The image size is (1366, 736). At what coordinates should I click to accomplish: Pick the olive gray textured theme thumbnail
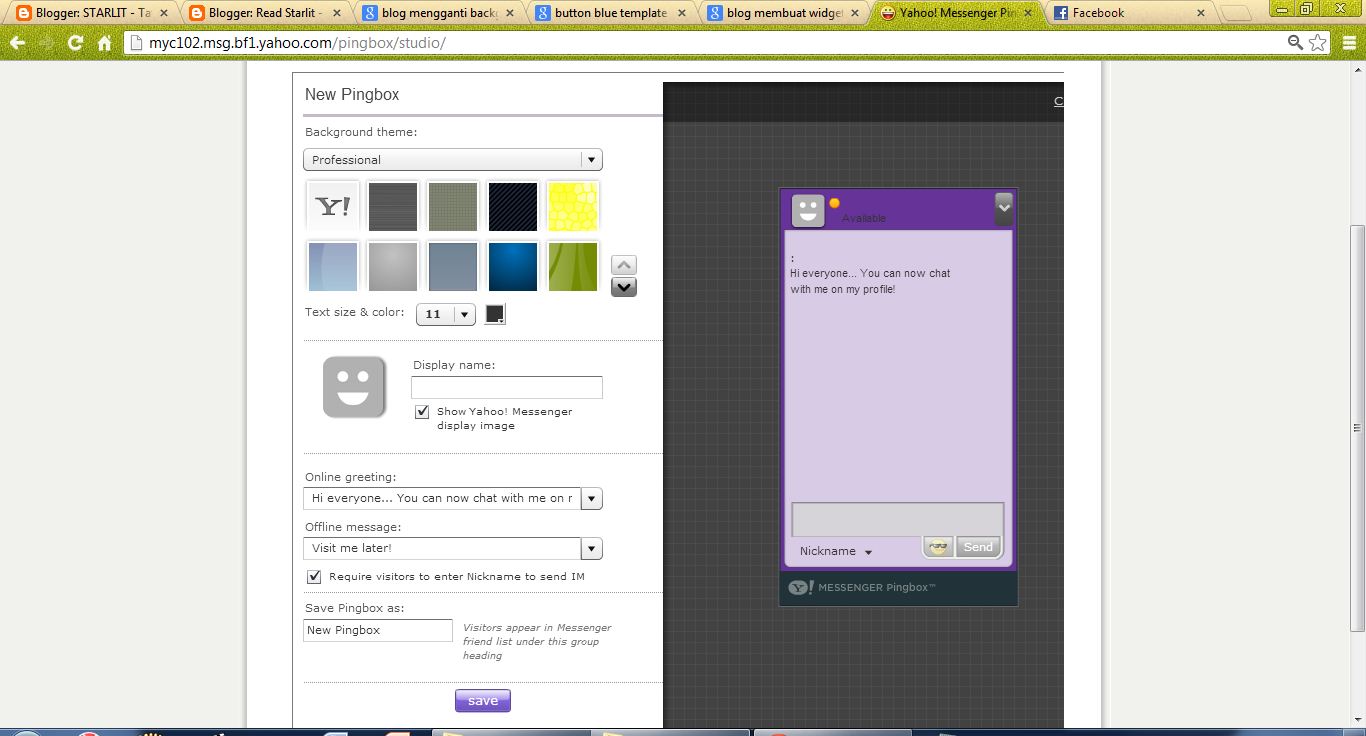(453, 206)
